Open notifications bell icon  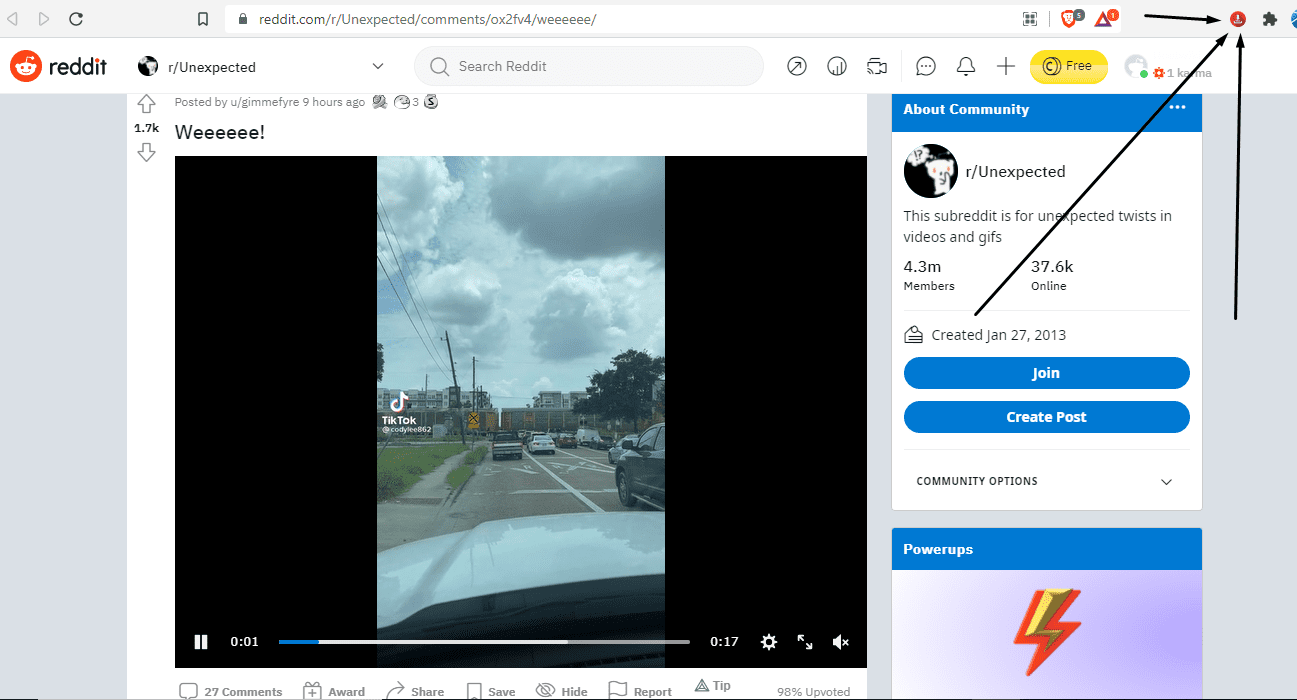pyautogui.click(x=965, y=66)
